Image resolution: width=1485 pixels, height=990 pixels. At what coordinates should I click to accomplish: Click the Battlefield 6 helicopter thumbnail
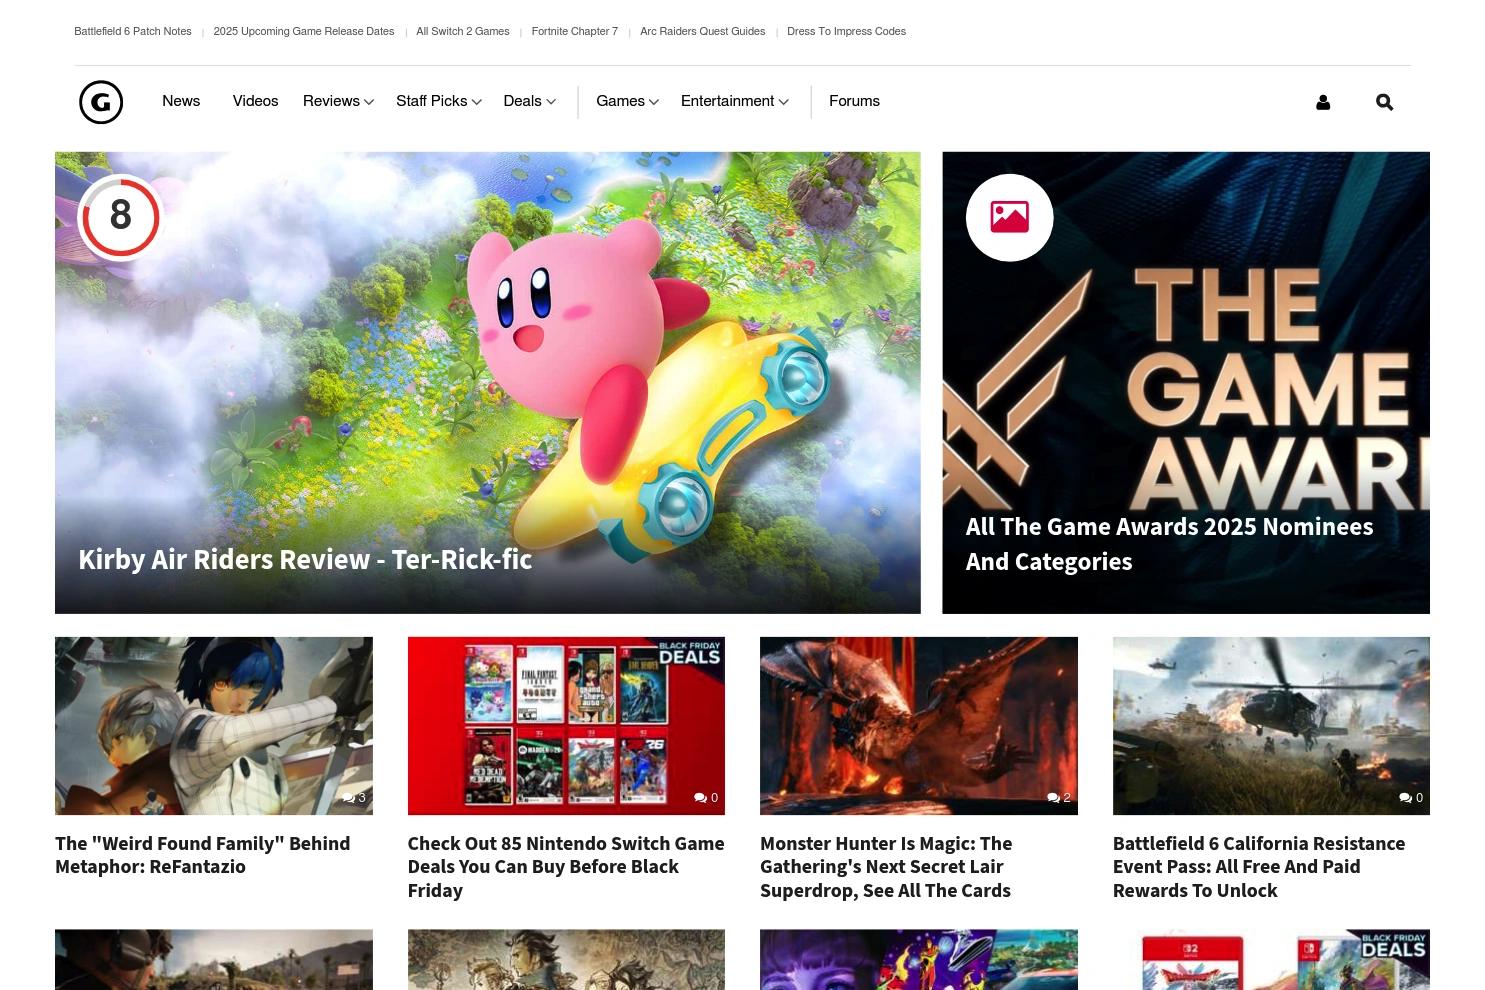coord(1271,726)
